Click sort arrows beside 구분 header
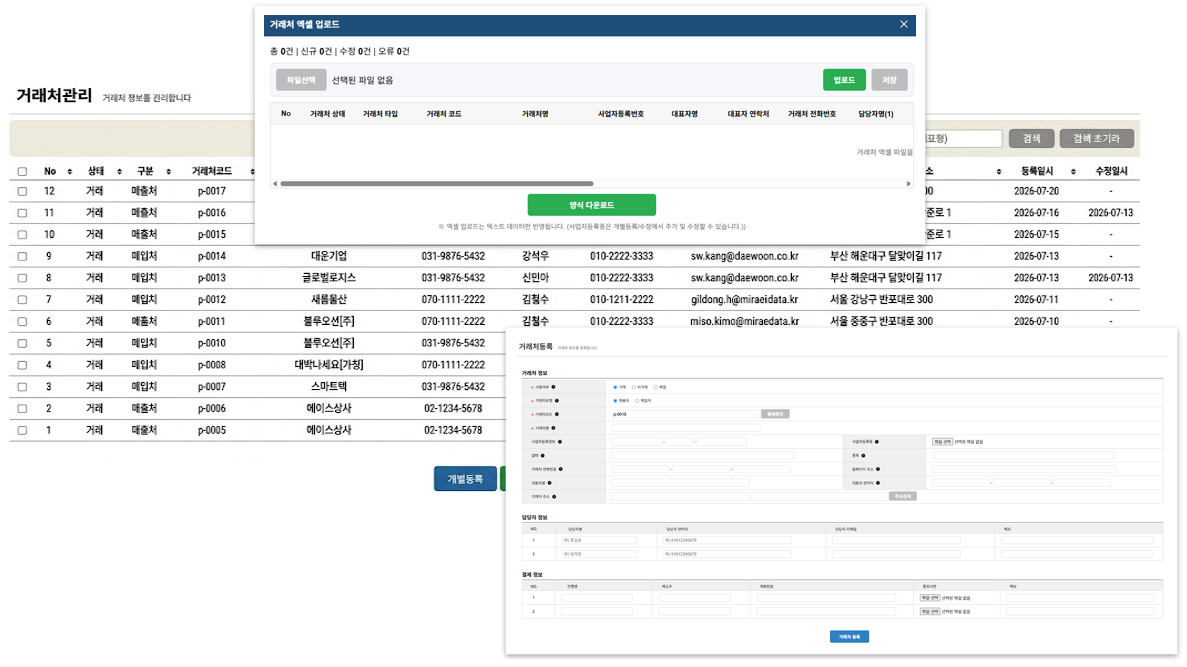Viewport: 1187px width, 667px height. pyautogui.click(x=168, y=172)
